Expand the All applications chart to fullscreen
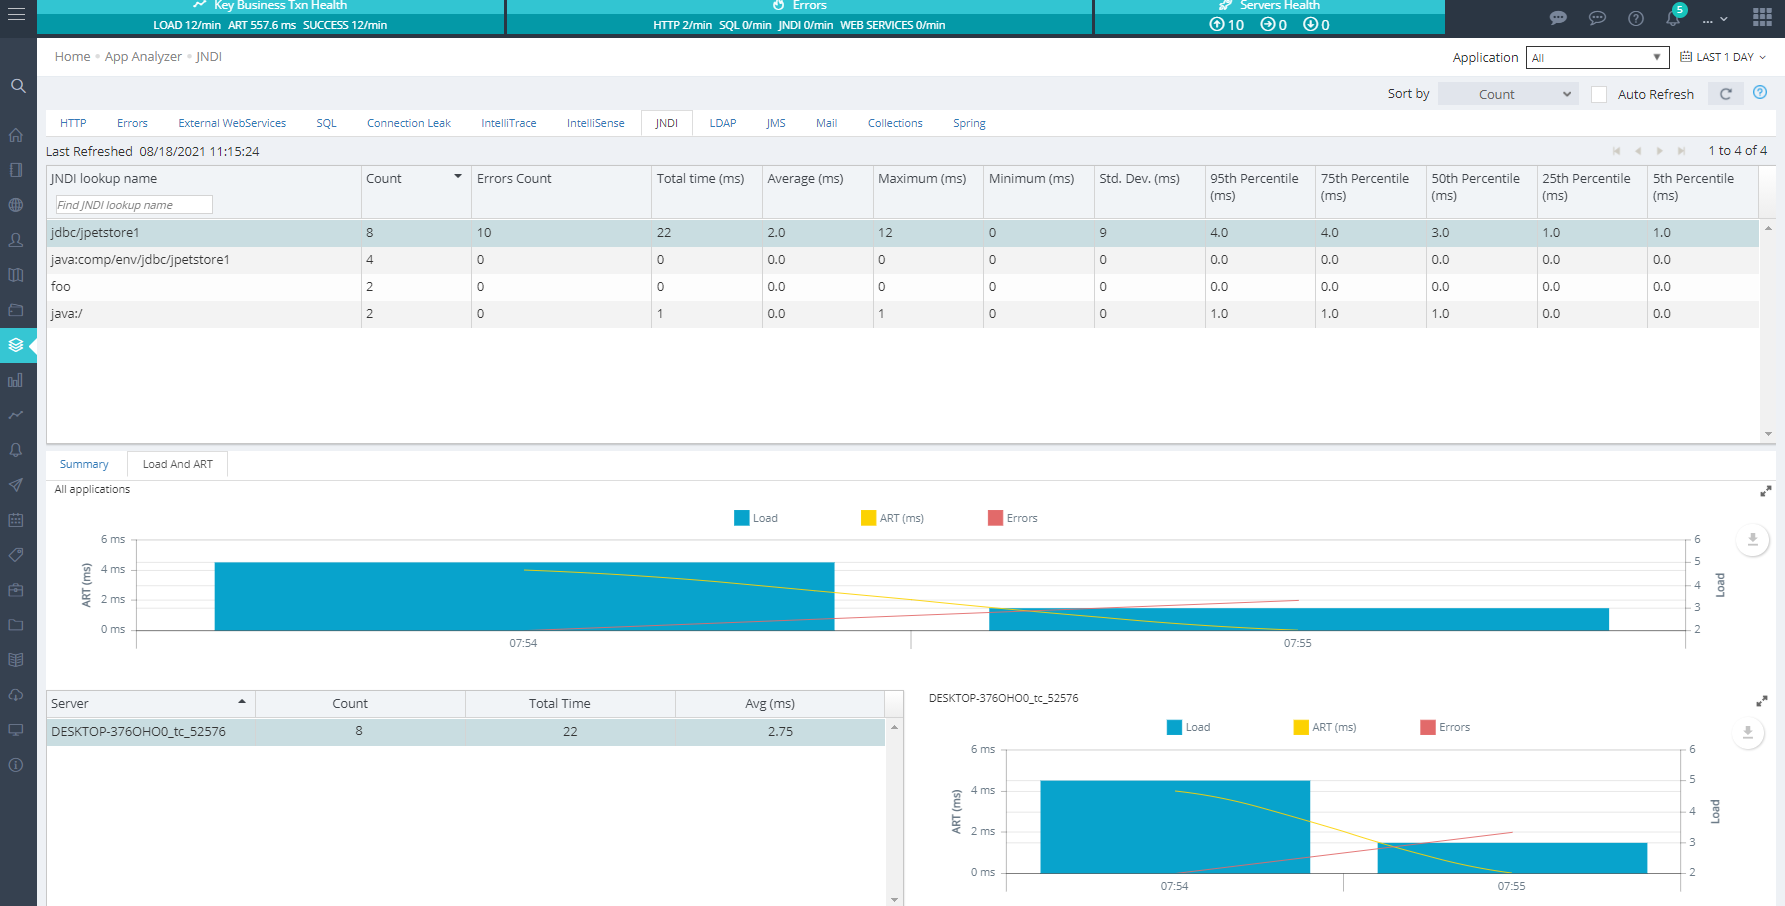The height and width of the screenshot is (906, 1785). 1765,491
